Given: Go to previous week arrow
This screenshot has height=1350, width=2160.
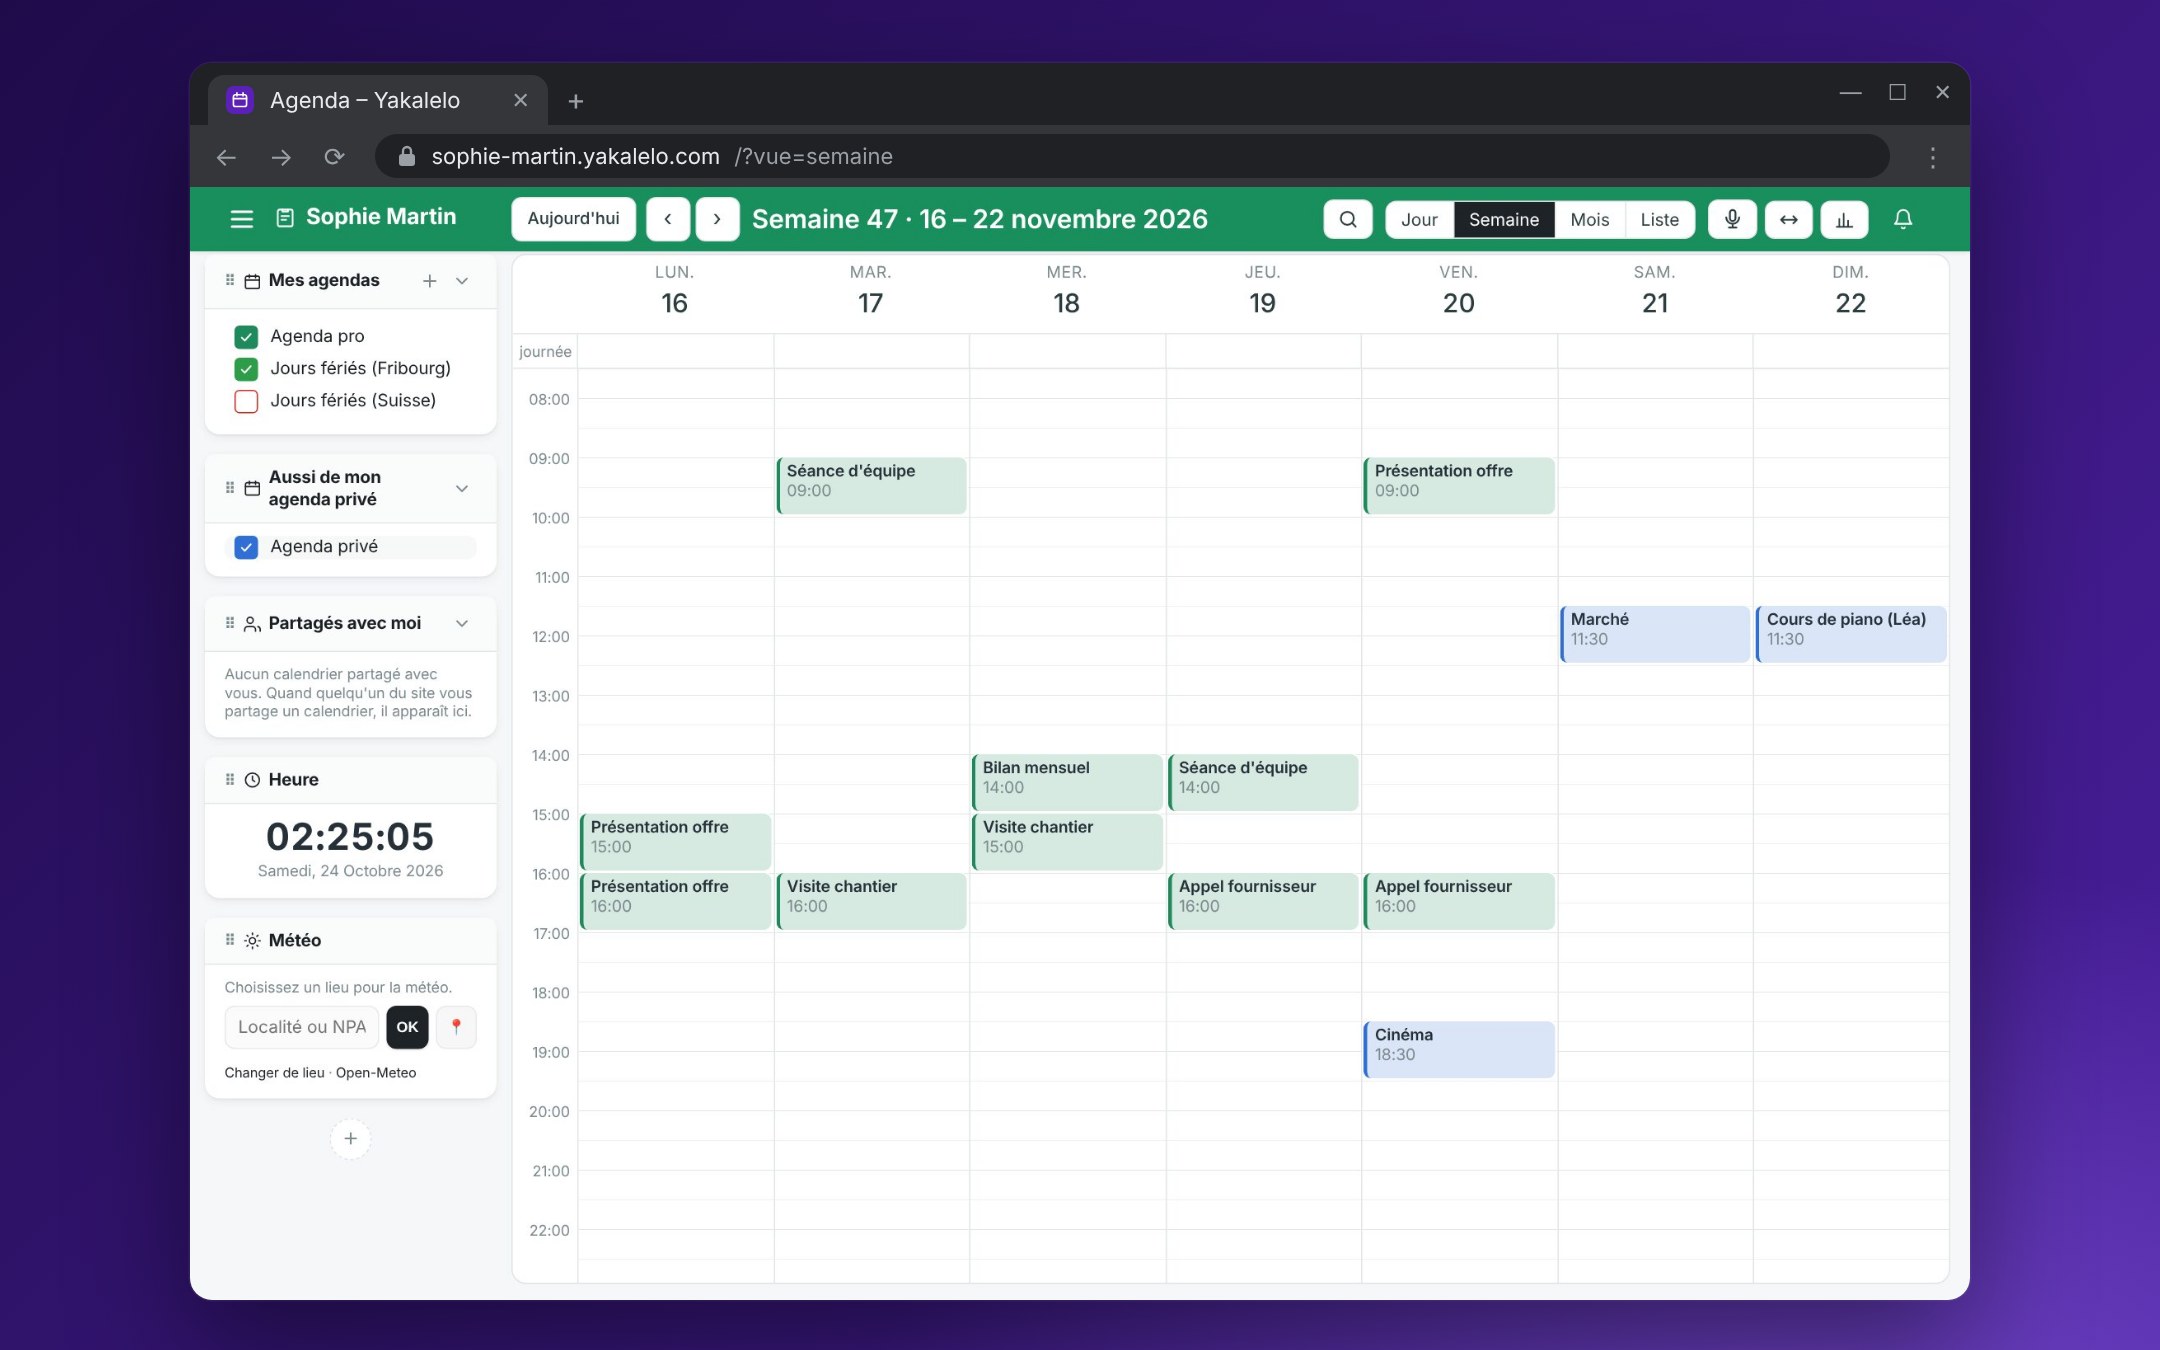Looking at the screenshot, I should point(667,219).
